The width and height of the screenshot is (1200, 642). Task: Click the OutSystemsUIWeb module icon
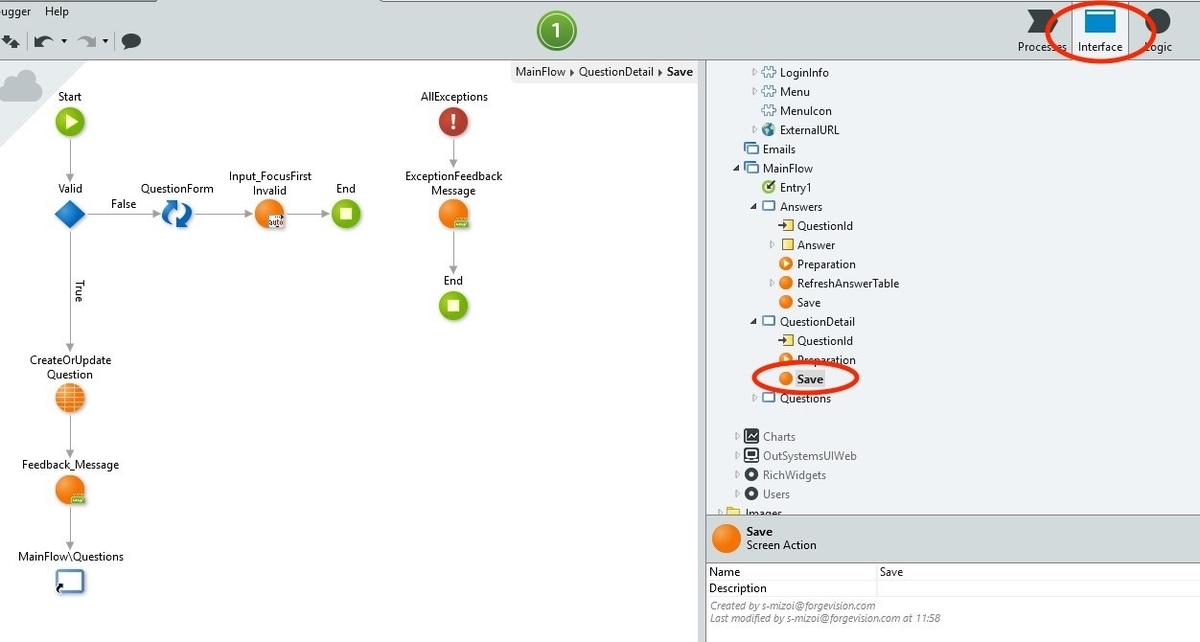[751, 456]
